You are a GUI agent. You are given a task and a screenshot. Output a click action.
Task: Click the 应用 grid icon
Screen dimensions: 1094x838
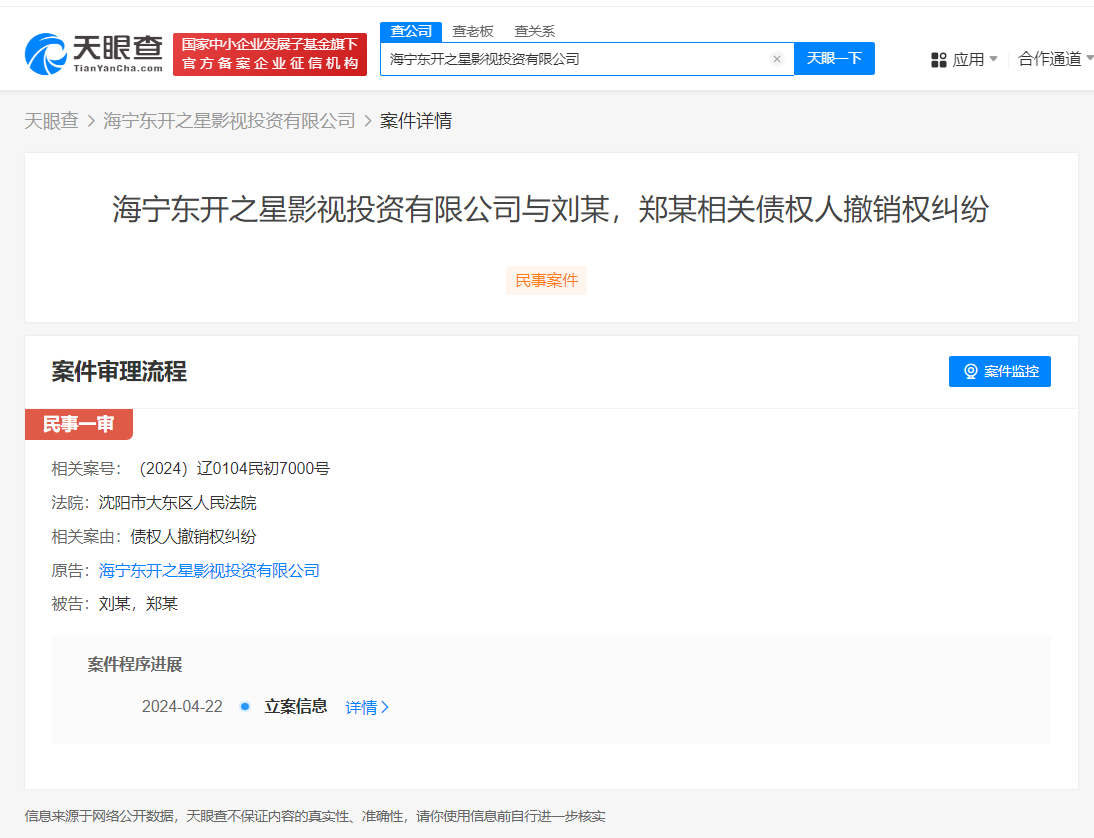938,60
